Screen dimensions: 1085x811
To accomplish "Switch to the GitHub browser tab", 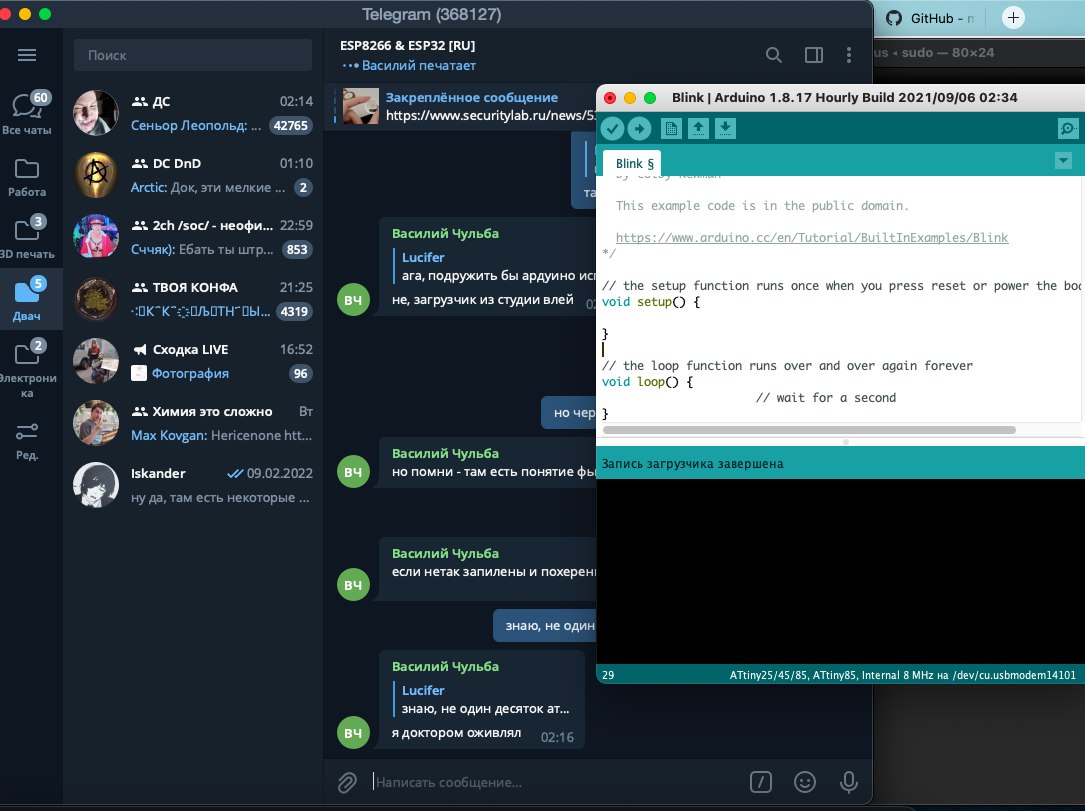I will 932,19.
